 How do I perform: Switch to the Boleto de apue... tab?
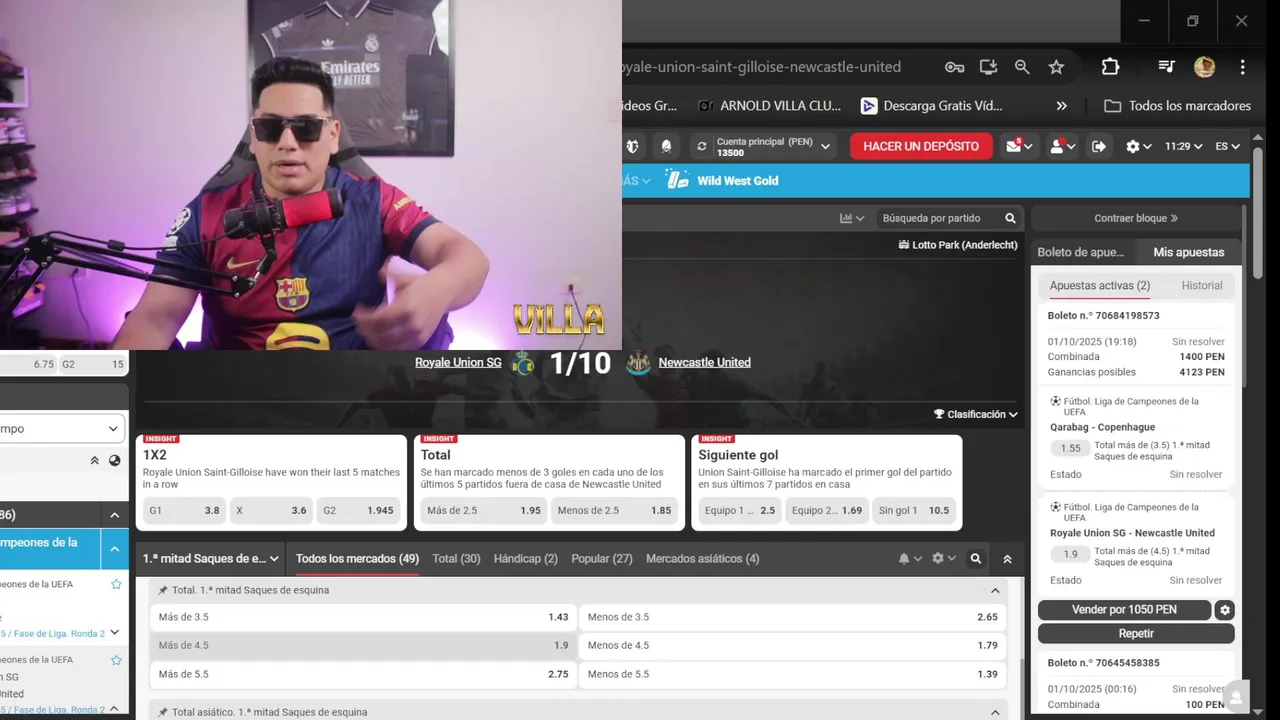tap(1081, 252)
